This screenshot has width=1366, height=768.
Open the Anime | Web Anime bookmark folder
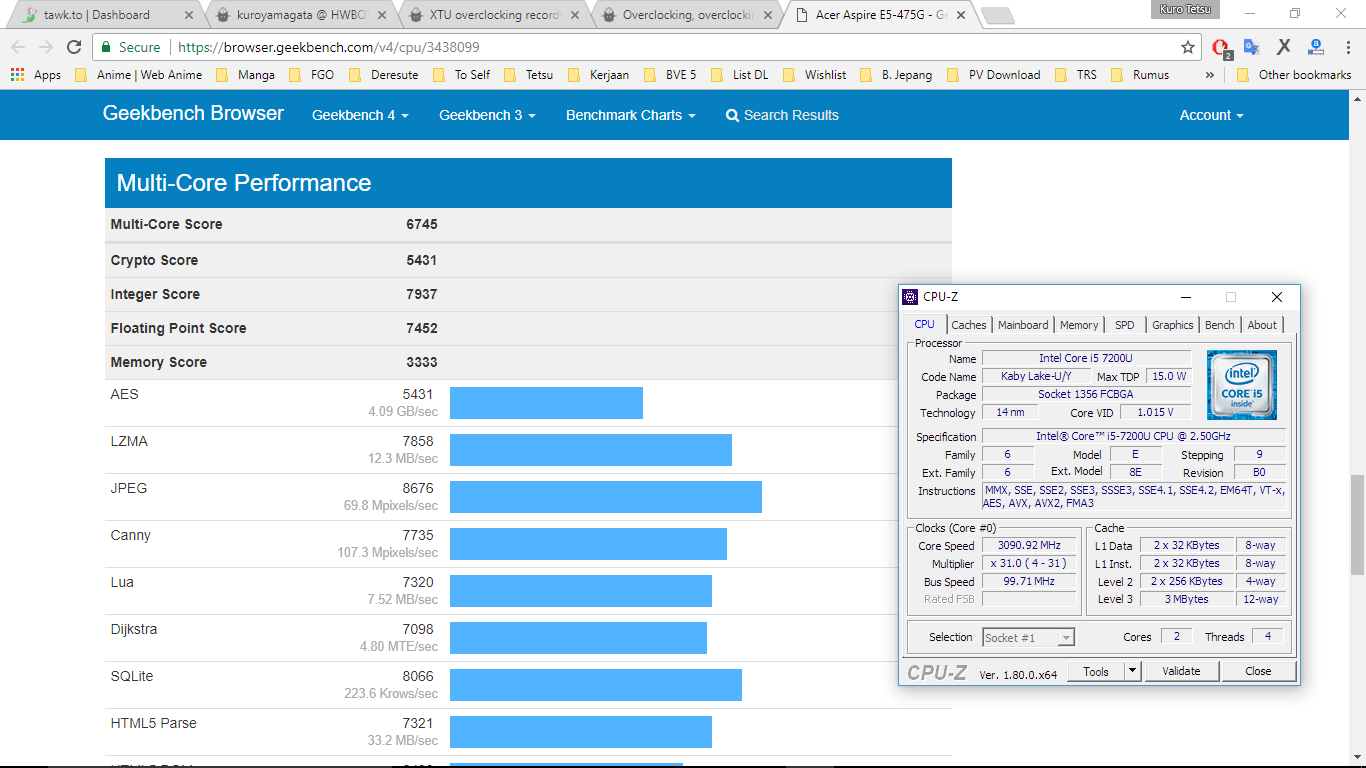coord(138,75)
